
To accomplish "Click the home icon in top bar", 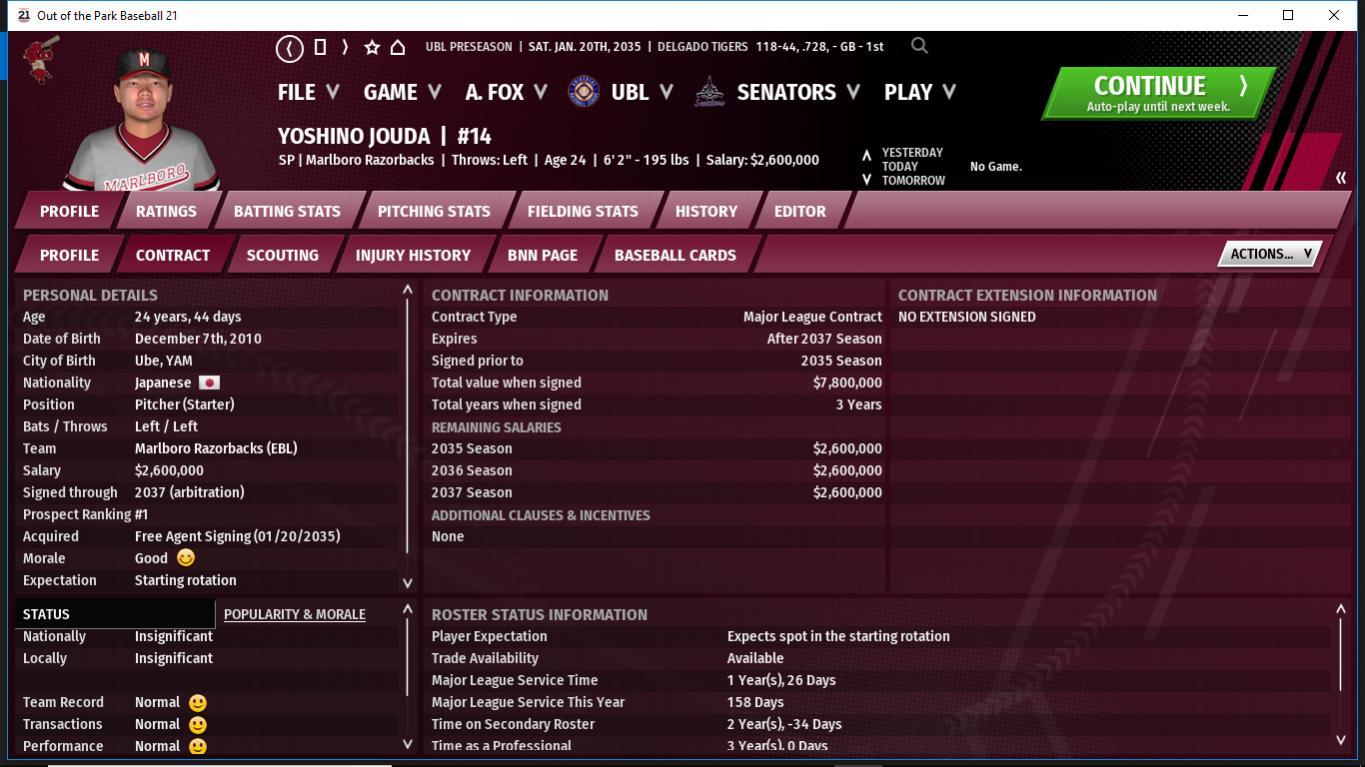I will coord(397,47).
